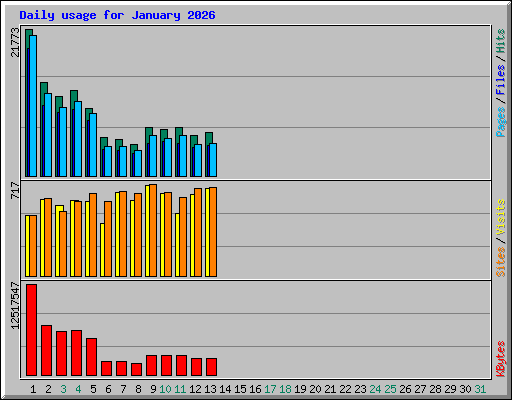Click the 12517547 KBytes axis value

(15, 306)
